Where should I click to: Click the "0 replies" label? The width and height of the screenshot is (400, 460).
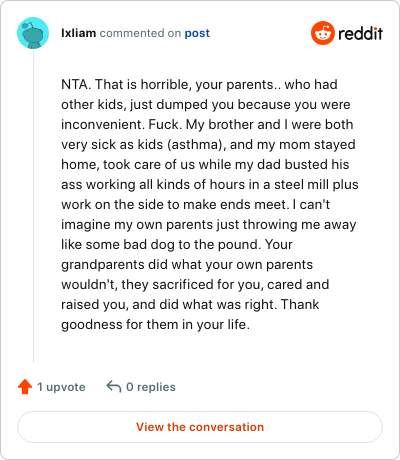[x=151, y=387]
